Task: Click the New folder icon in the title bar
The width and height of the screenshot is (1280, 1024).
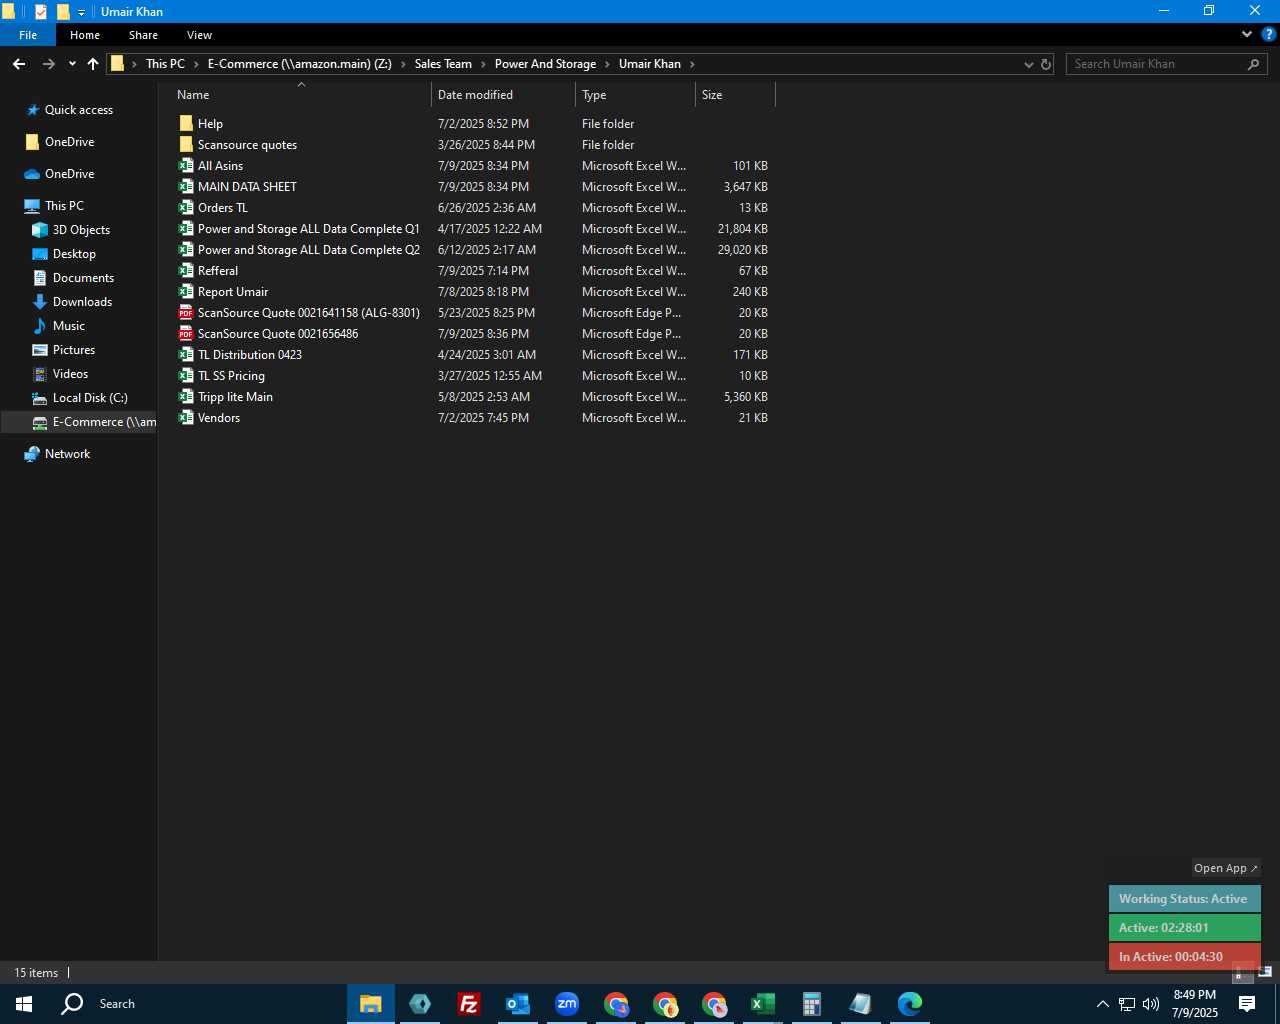Action: click(63, 11)
